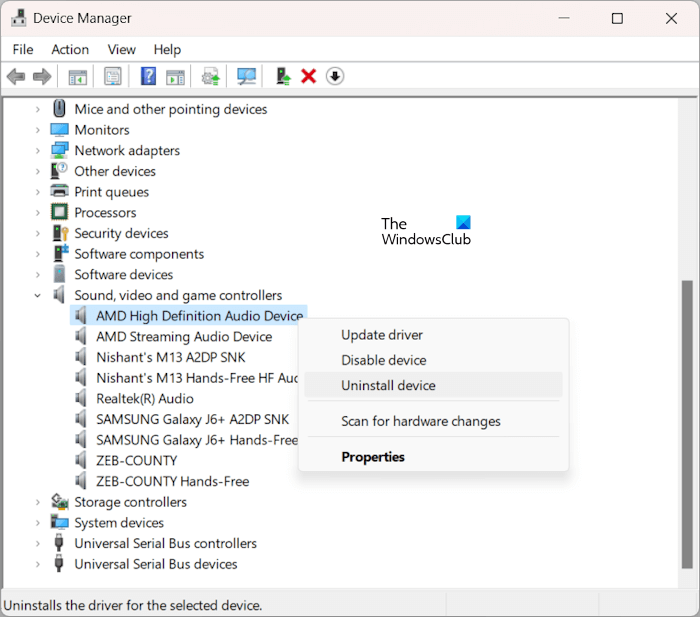700x617 pixels.
Task: Select Nishant's M13 Hands-Free HF Audio
Action: [197, 378]
